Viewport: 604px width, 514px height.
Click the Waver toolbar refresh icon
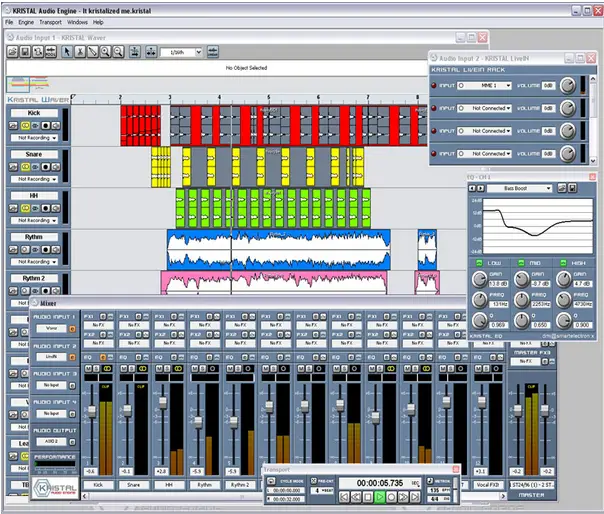click(x=38, y=52)
